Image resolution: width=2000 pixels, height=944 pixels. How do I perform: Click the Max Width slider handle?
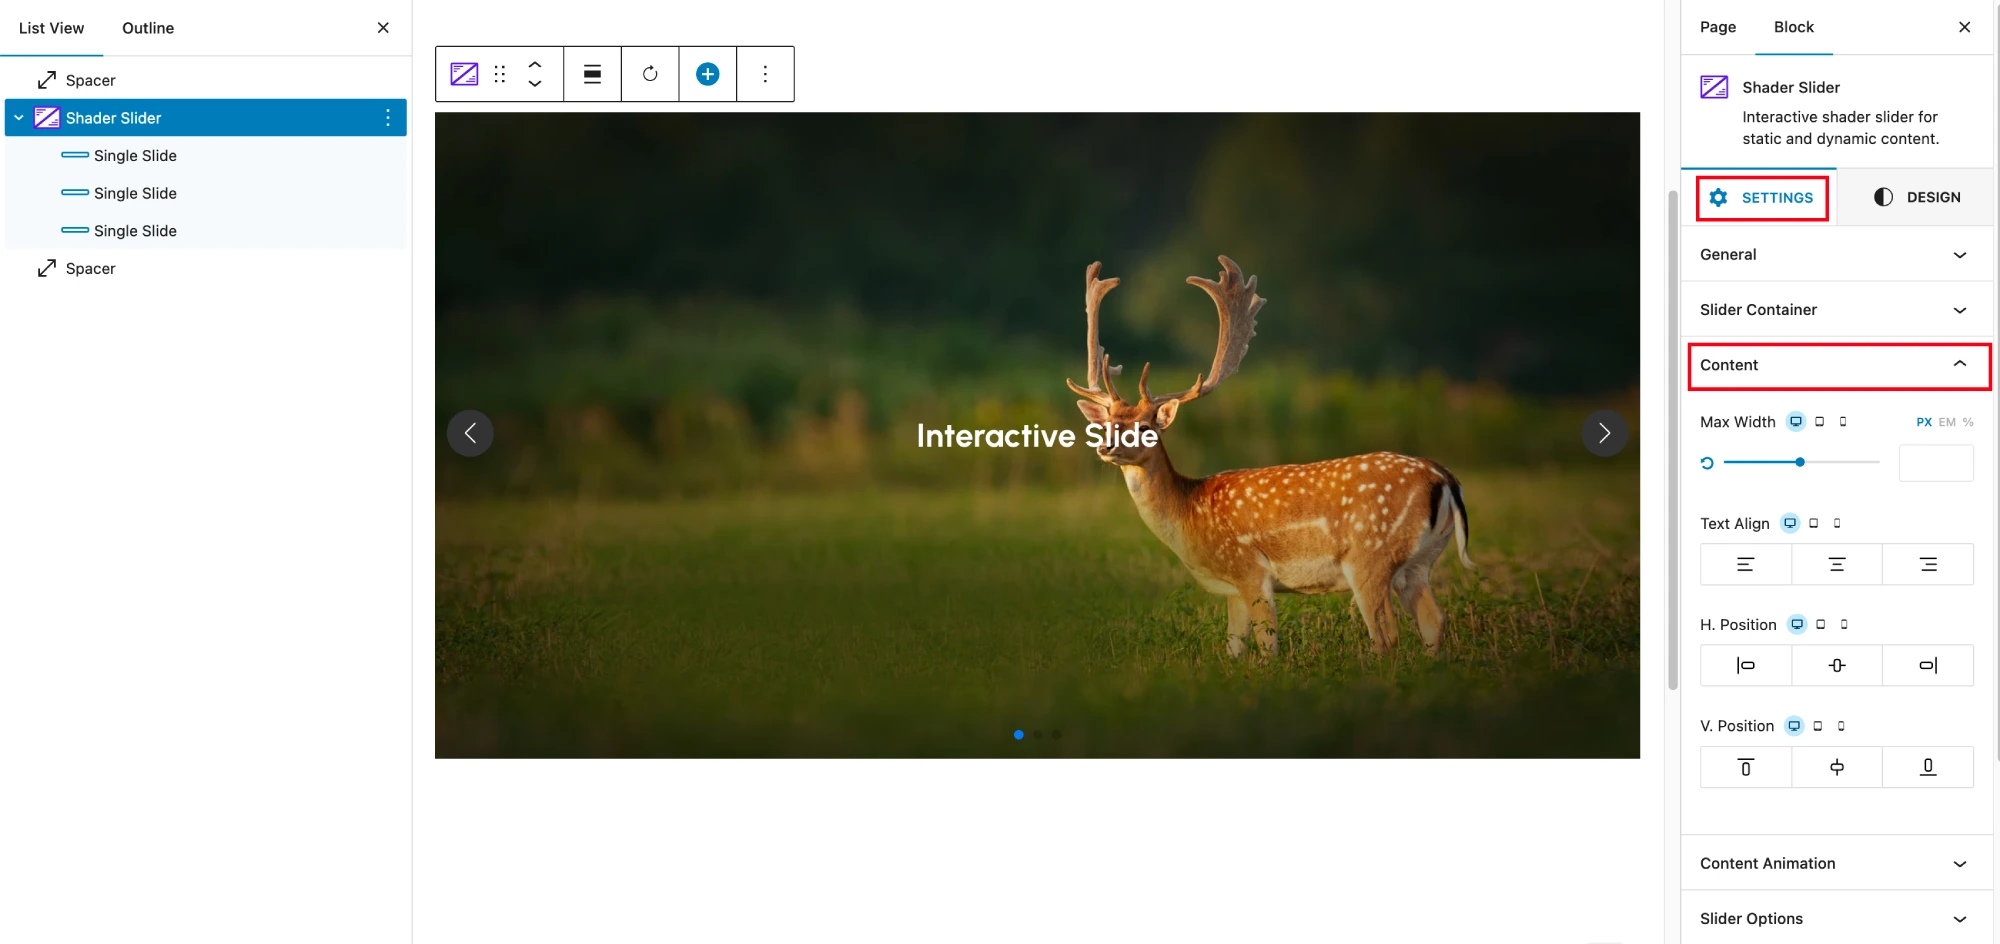1800,462
